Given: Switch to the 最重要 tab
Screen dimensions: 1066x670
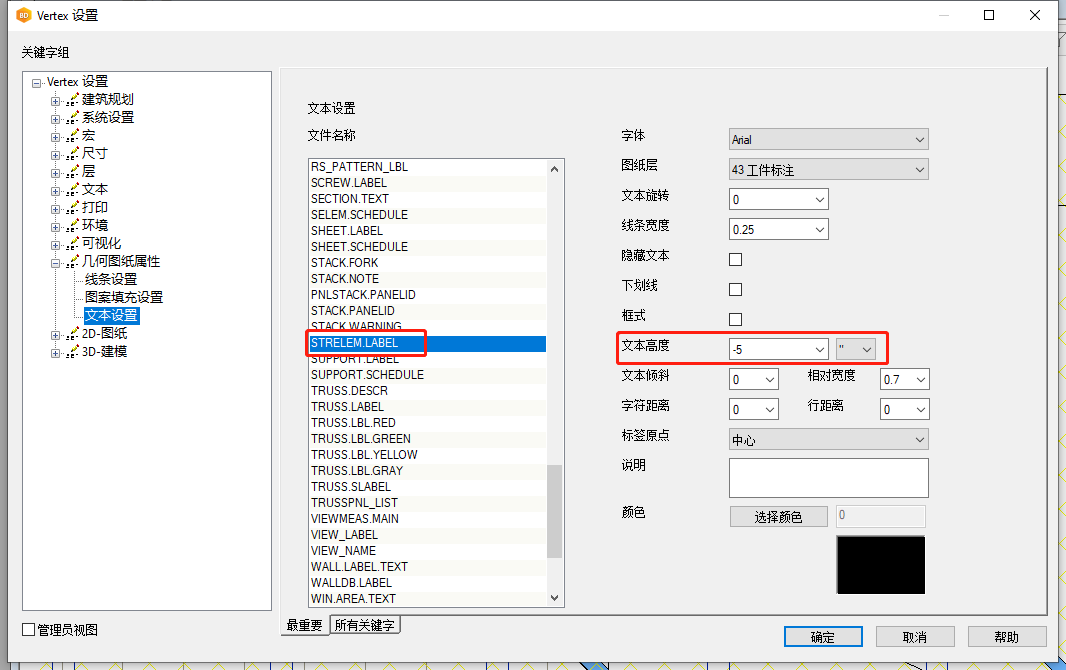Looking at the screenshot, I should coord(304,625).
